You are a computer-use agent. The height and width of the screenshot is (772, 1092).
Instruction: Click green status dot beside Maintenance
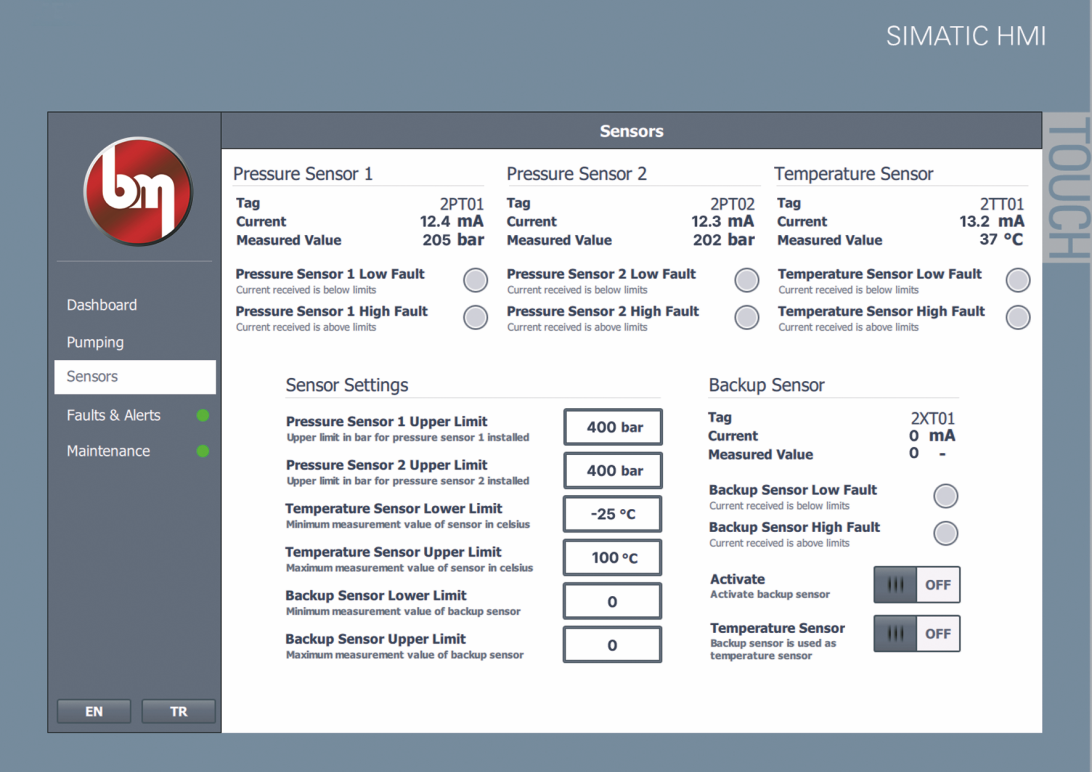pos(203,451)
